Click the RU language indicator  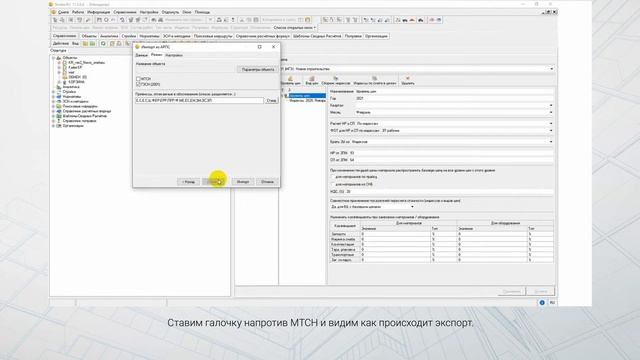[552, 302]
